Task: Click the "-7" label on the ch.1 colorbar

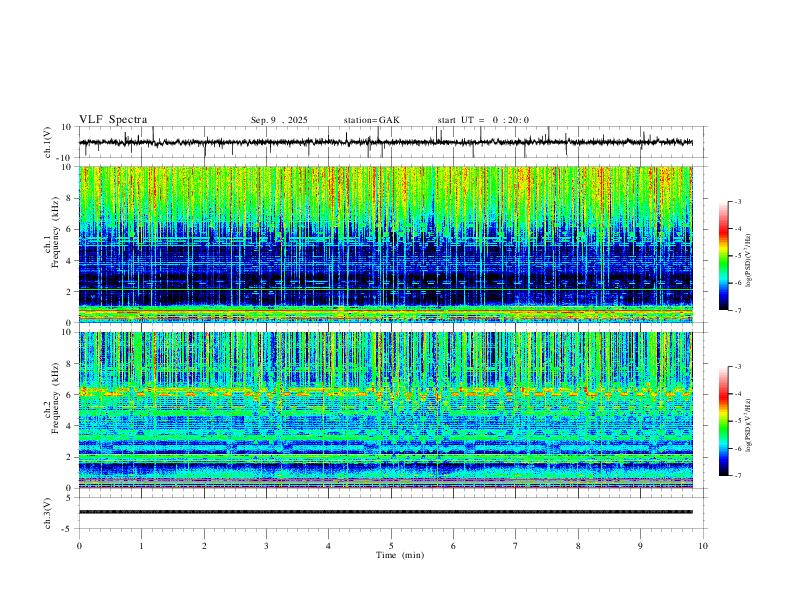Action: [737, 311]
